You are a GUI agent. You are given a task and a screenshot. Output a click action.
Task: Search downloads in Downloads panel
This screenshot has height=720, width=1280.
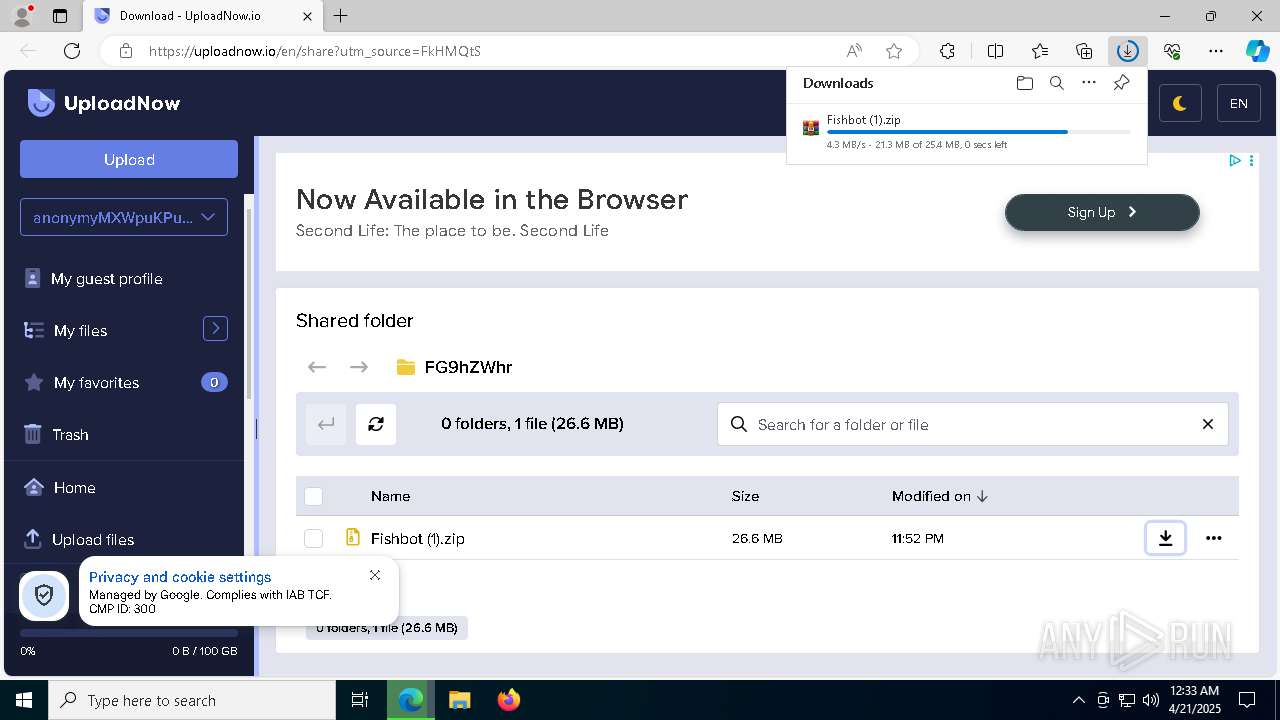pos(1056,83)
